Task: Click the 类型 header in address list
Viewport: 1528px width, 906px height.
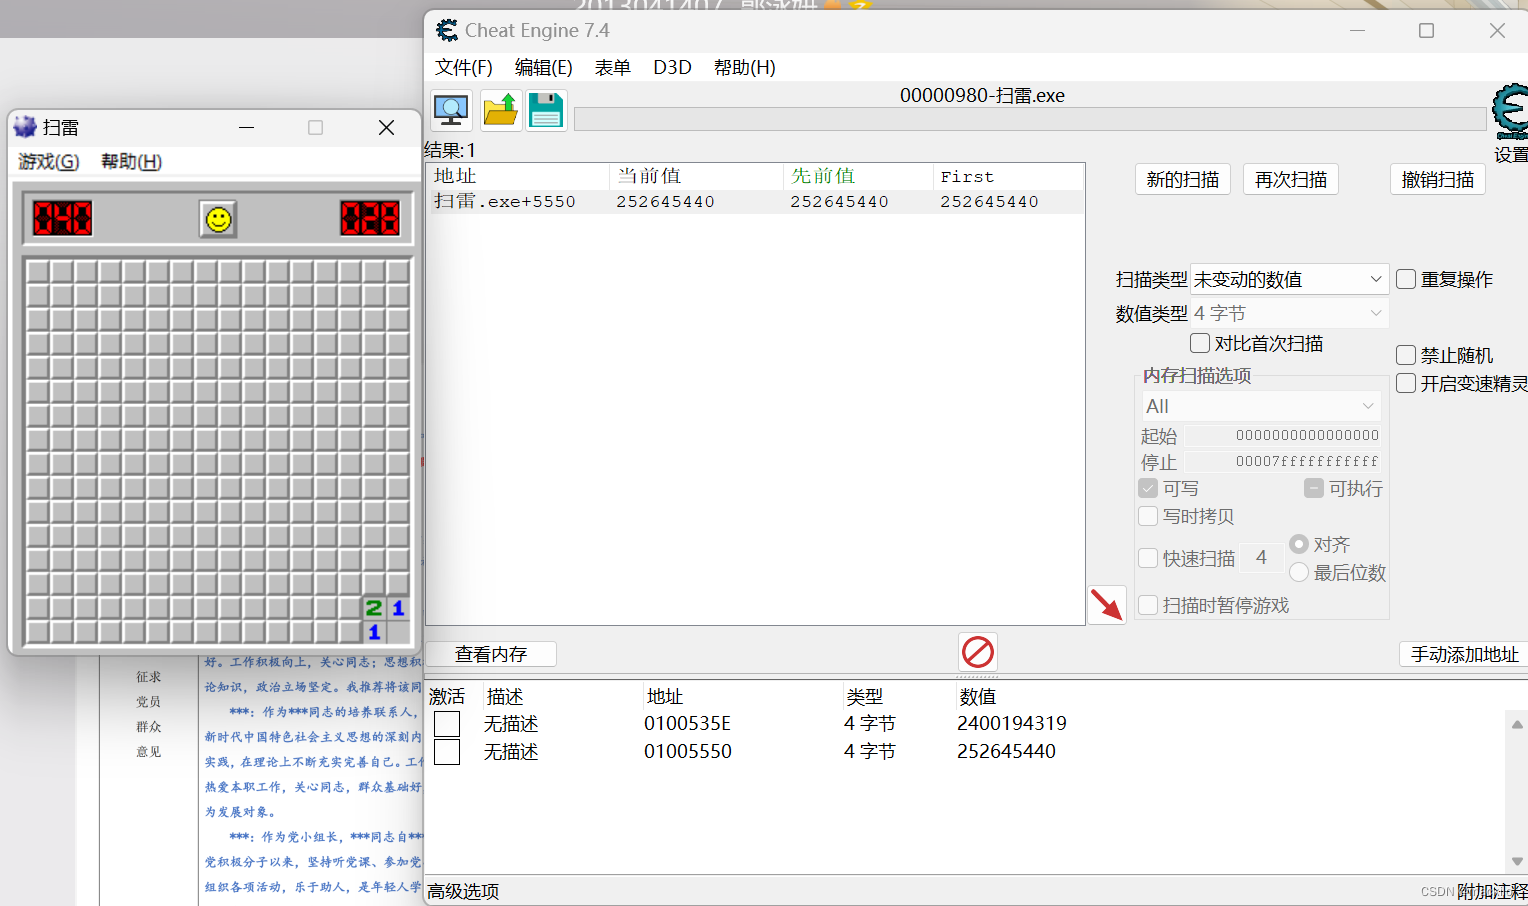Action: tap(865, 696)
